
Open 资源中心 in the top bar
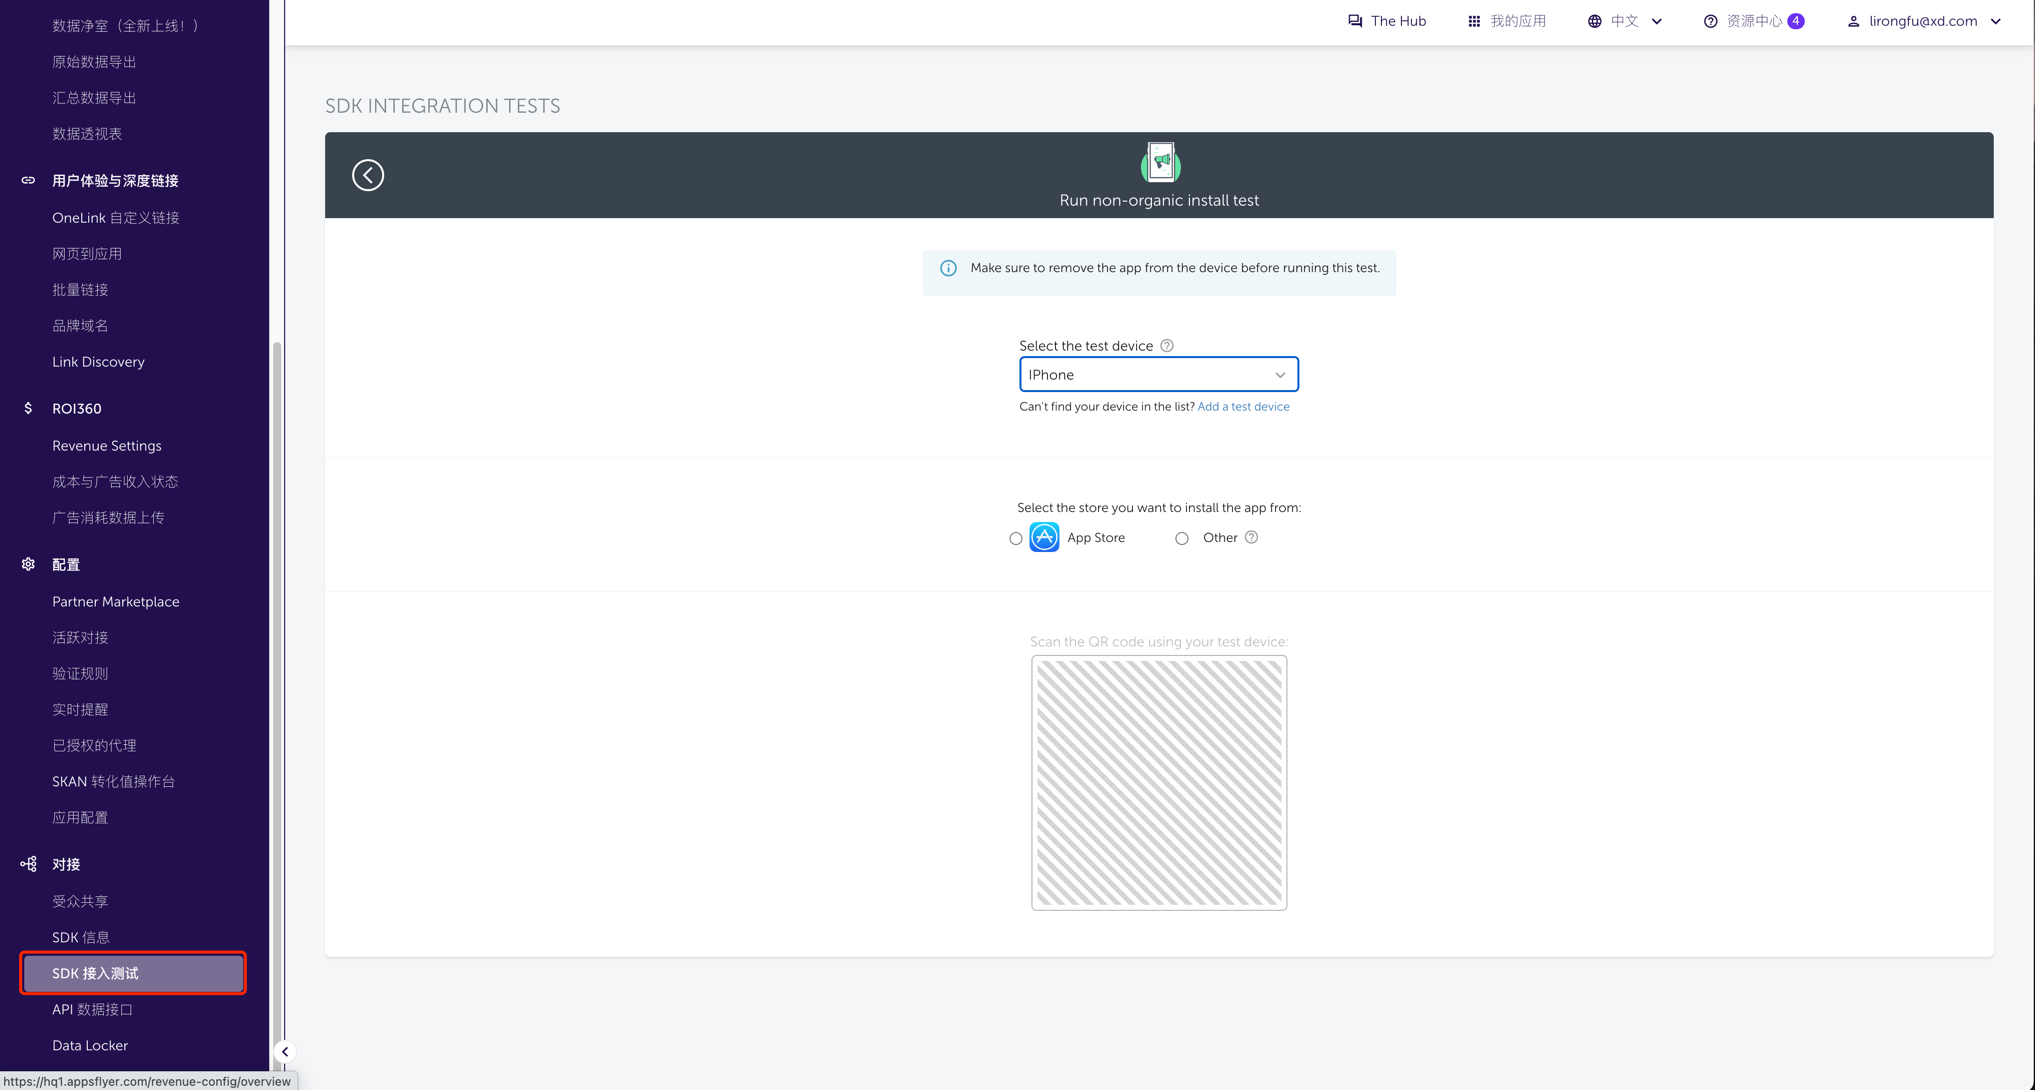1754,21
